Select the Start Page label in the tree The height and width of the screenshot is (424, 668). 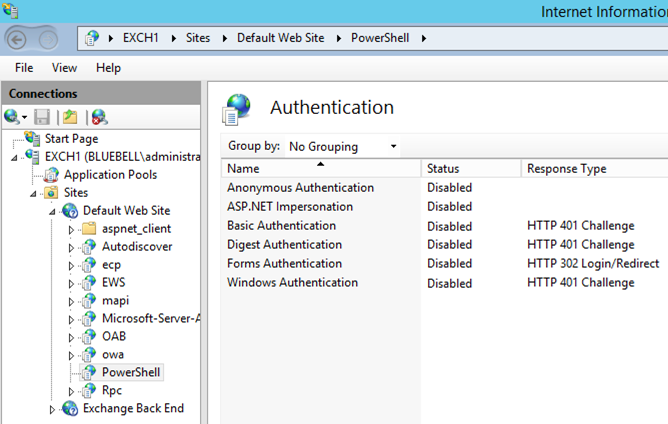point(72,139)
